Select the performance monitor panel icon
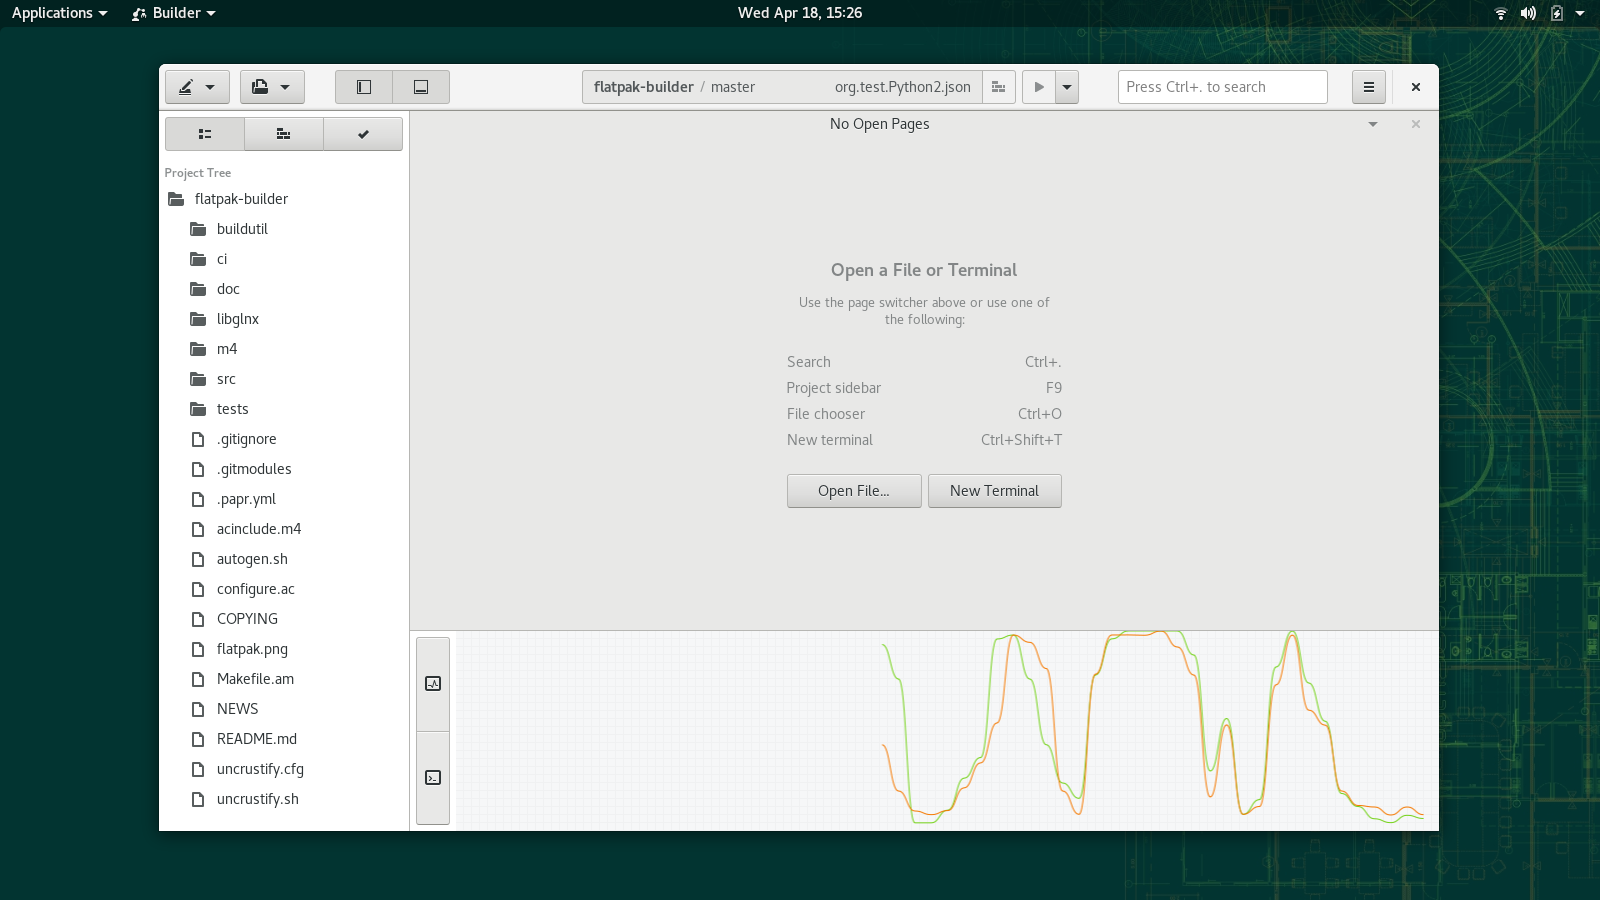The image size is (1600, 900). click(x=433, y=684)
